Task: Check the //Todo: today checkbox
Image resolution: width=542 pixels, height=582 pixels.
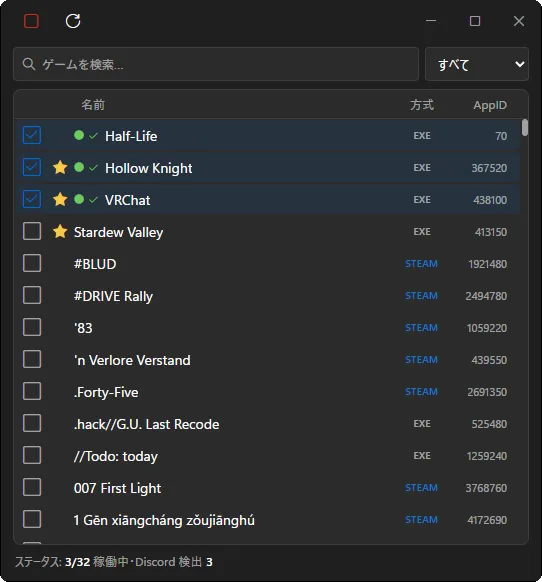Action: tap(32, 455)
